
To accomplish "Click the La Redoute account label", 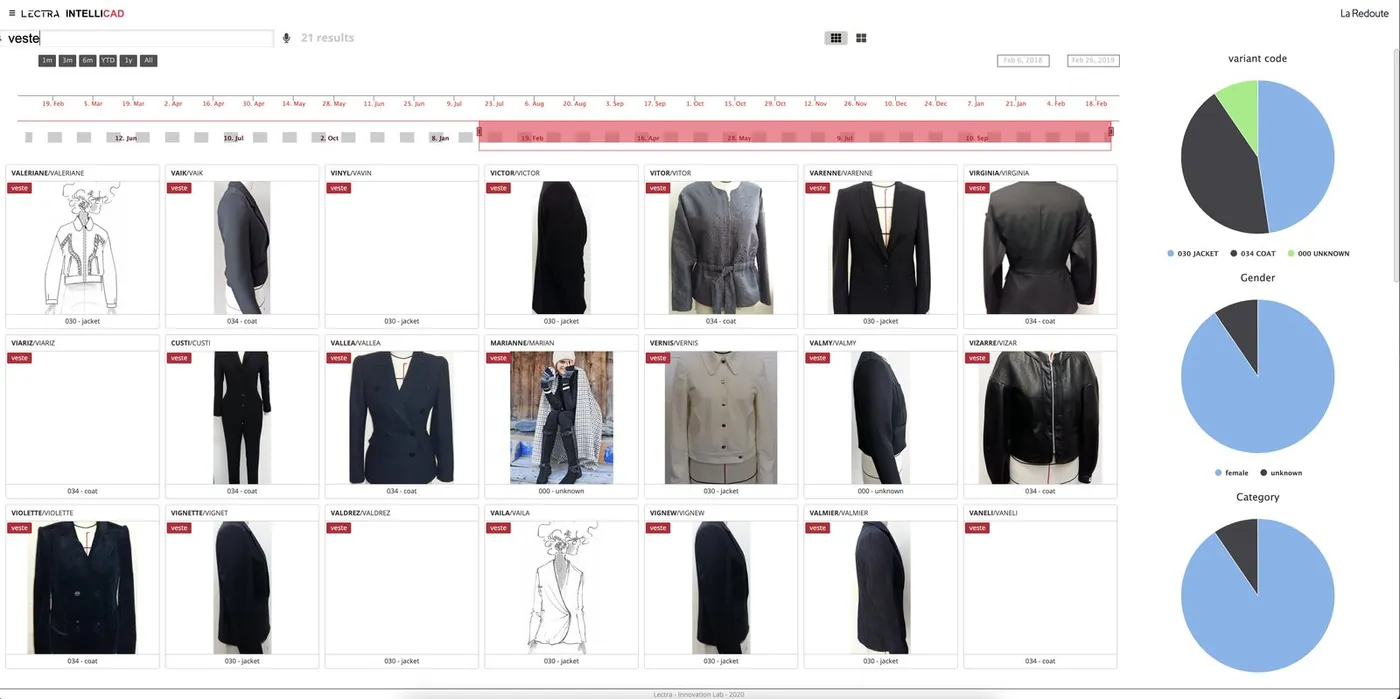I will [x=1364, y=13].
